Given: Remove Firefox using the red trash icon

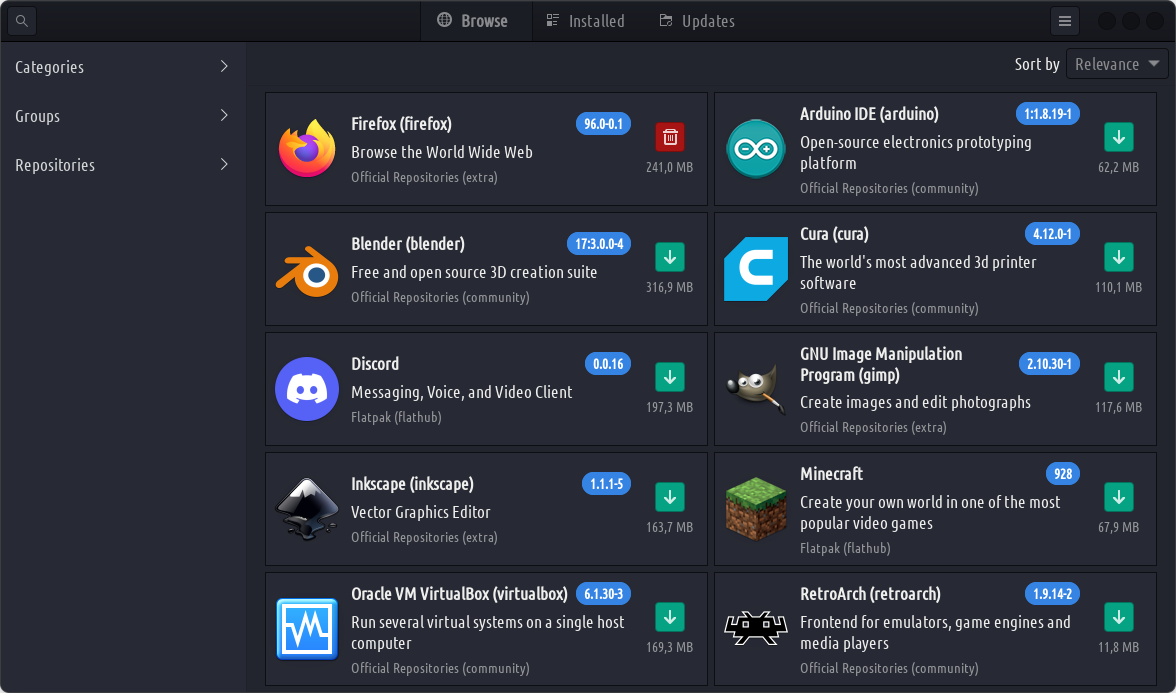Looking at the screenshot, I should tap(670, 137).
